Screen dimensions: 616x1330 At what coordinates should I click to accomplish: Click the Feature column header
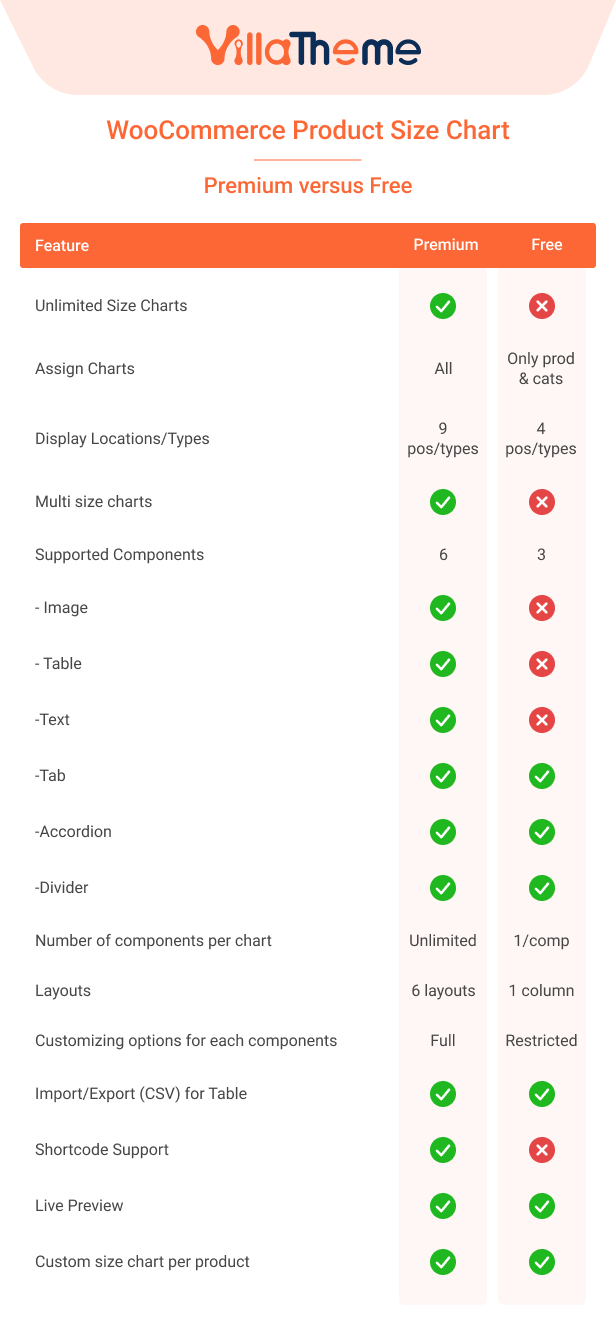point(62,246)
